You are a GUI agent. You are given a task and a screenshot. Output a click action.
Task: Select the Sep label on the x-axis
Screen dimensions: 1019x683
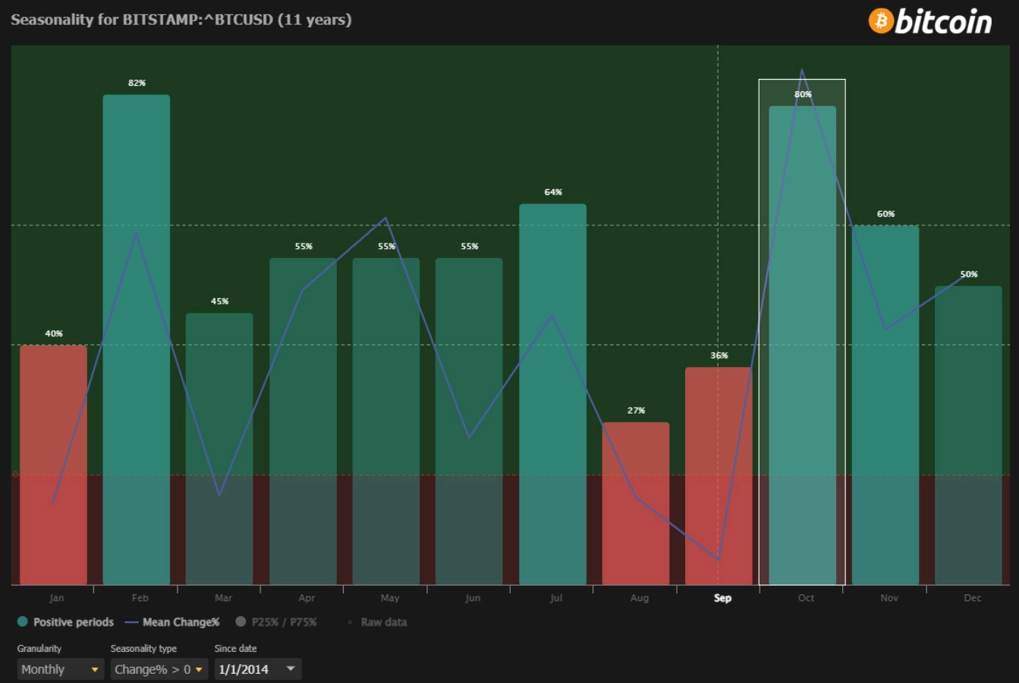723,598
